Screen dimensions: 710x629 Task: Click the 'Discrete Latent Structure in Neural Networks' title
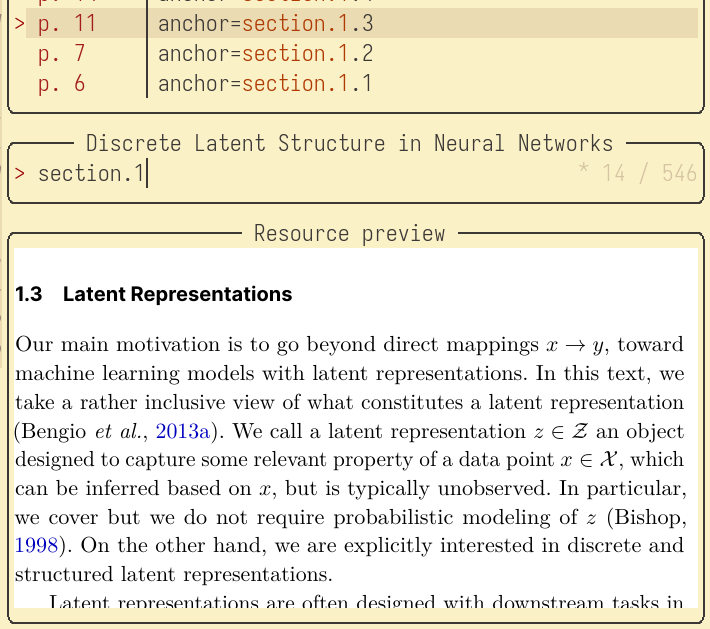[349, 143]
